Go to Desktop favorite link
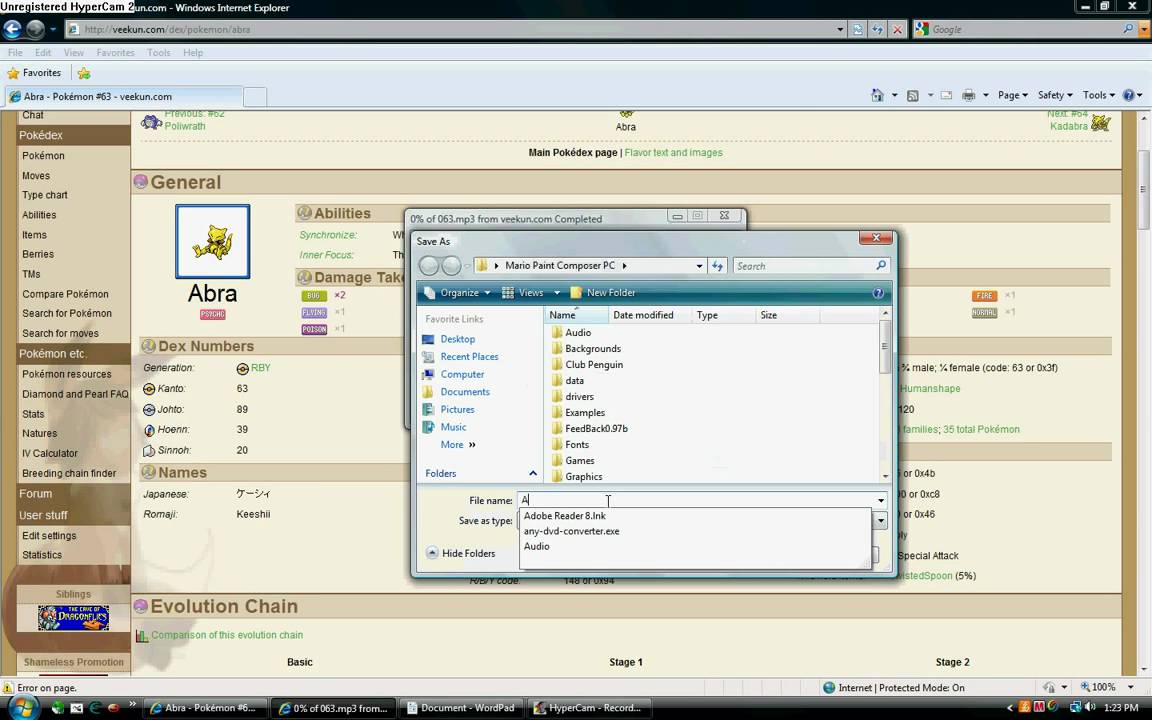Screen dimensions: 1152x720 (x=458, y=339)
